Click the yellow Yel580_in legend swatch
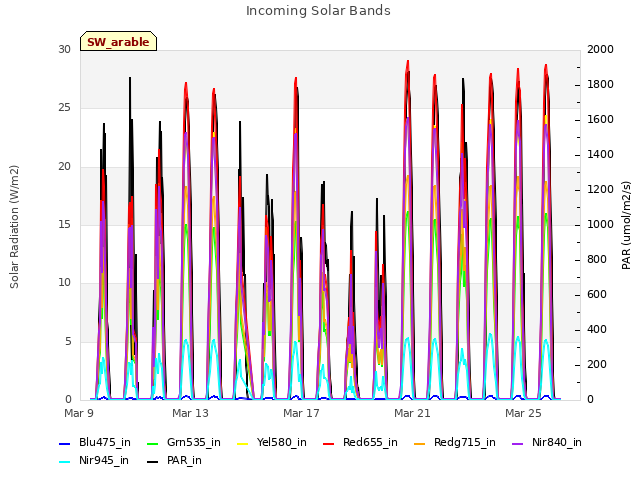The height and width of the screenshot is (480, 640). point(242,444)
